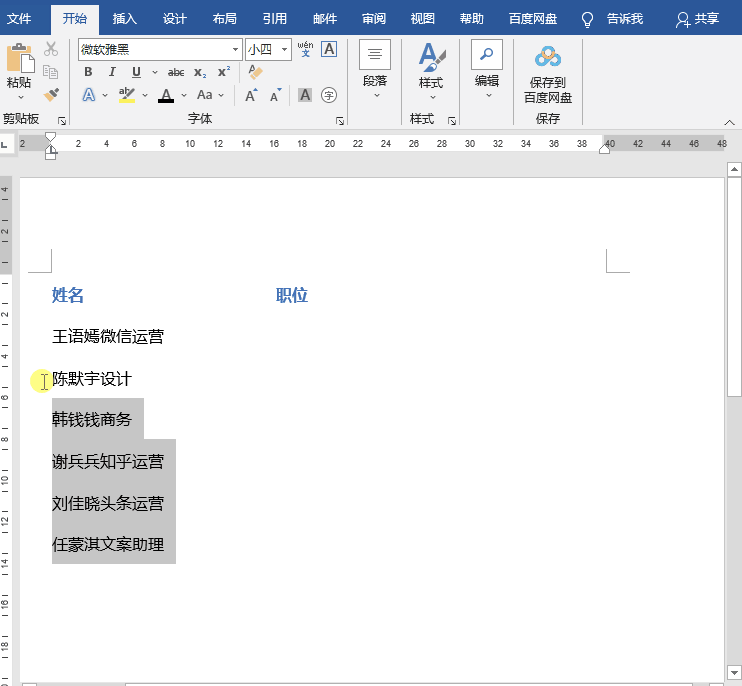Open the 审阅 ribbon tab
This screenshot has height=686, width=742.
[x=374, y=18]
